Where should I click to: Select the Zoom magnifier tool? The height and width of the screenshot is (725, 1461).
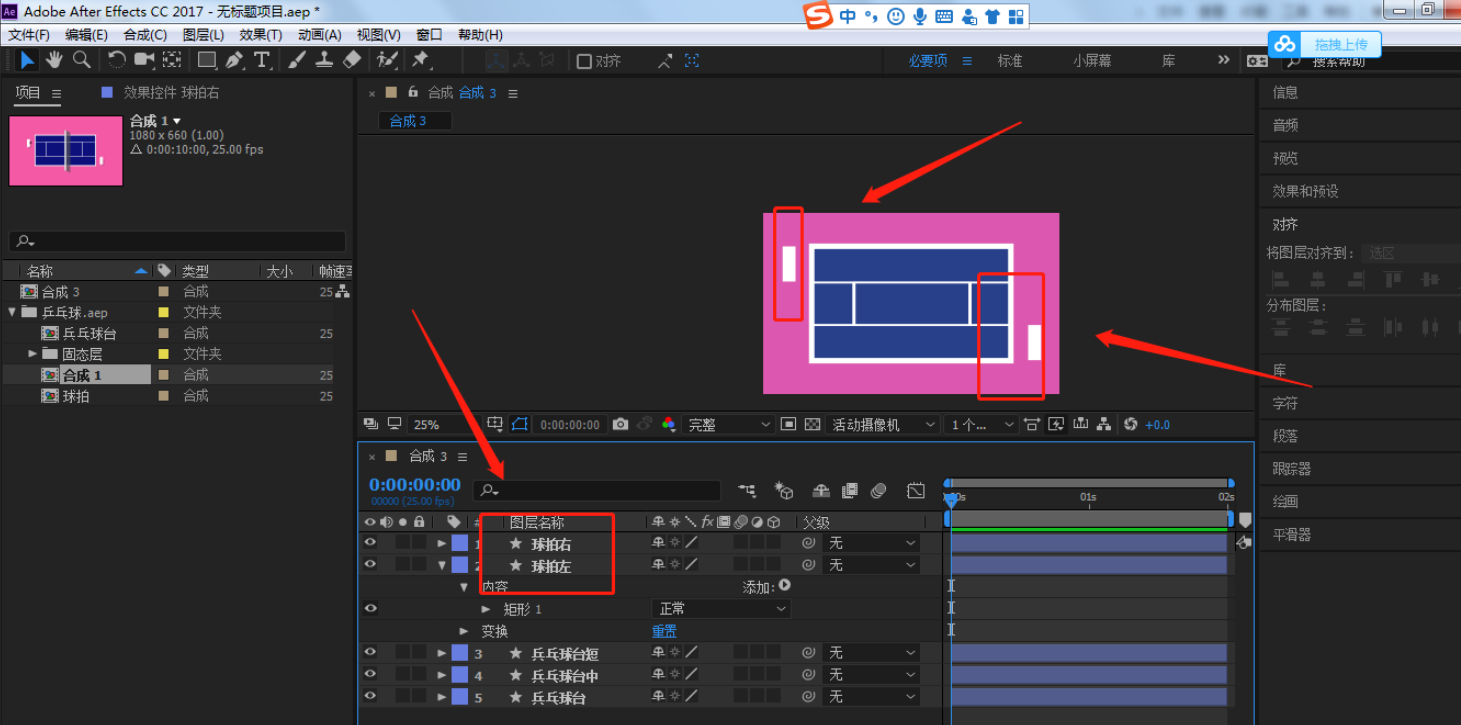click(81, 60)
